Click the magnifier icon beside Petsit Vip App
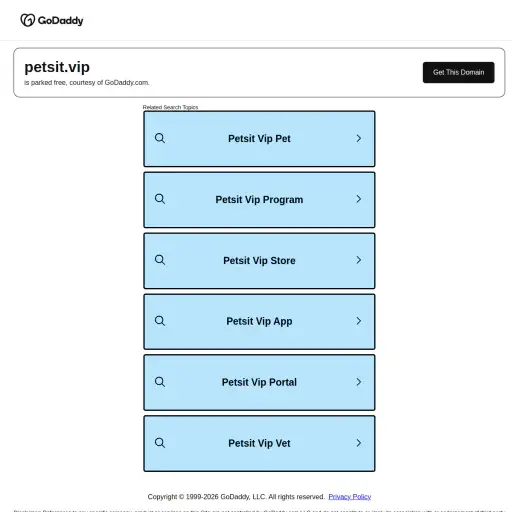This screenshot has width=512, height=512. coord(160,321)
